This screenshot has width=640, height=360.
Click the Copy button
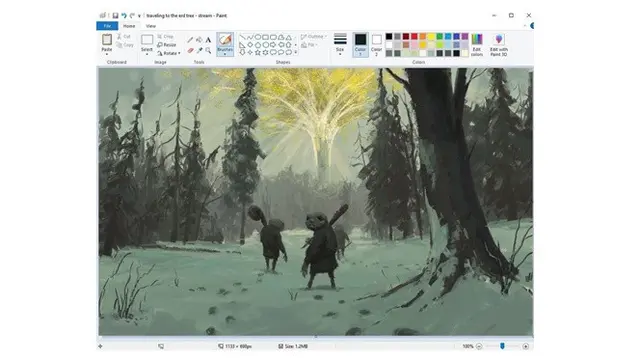tap(125, 45)
